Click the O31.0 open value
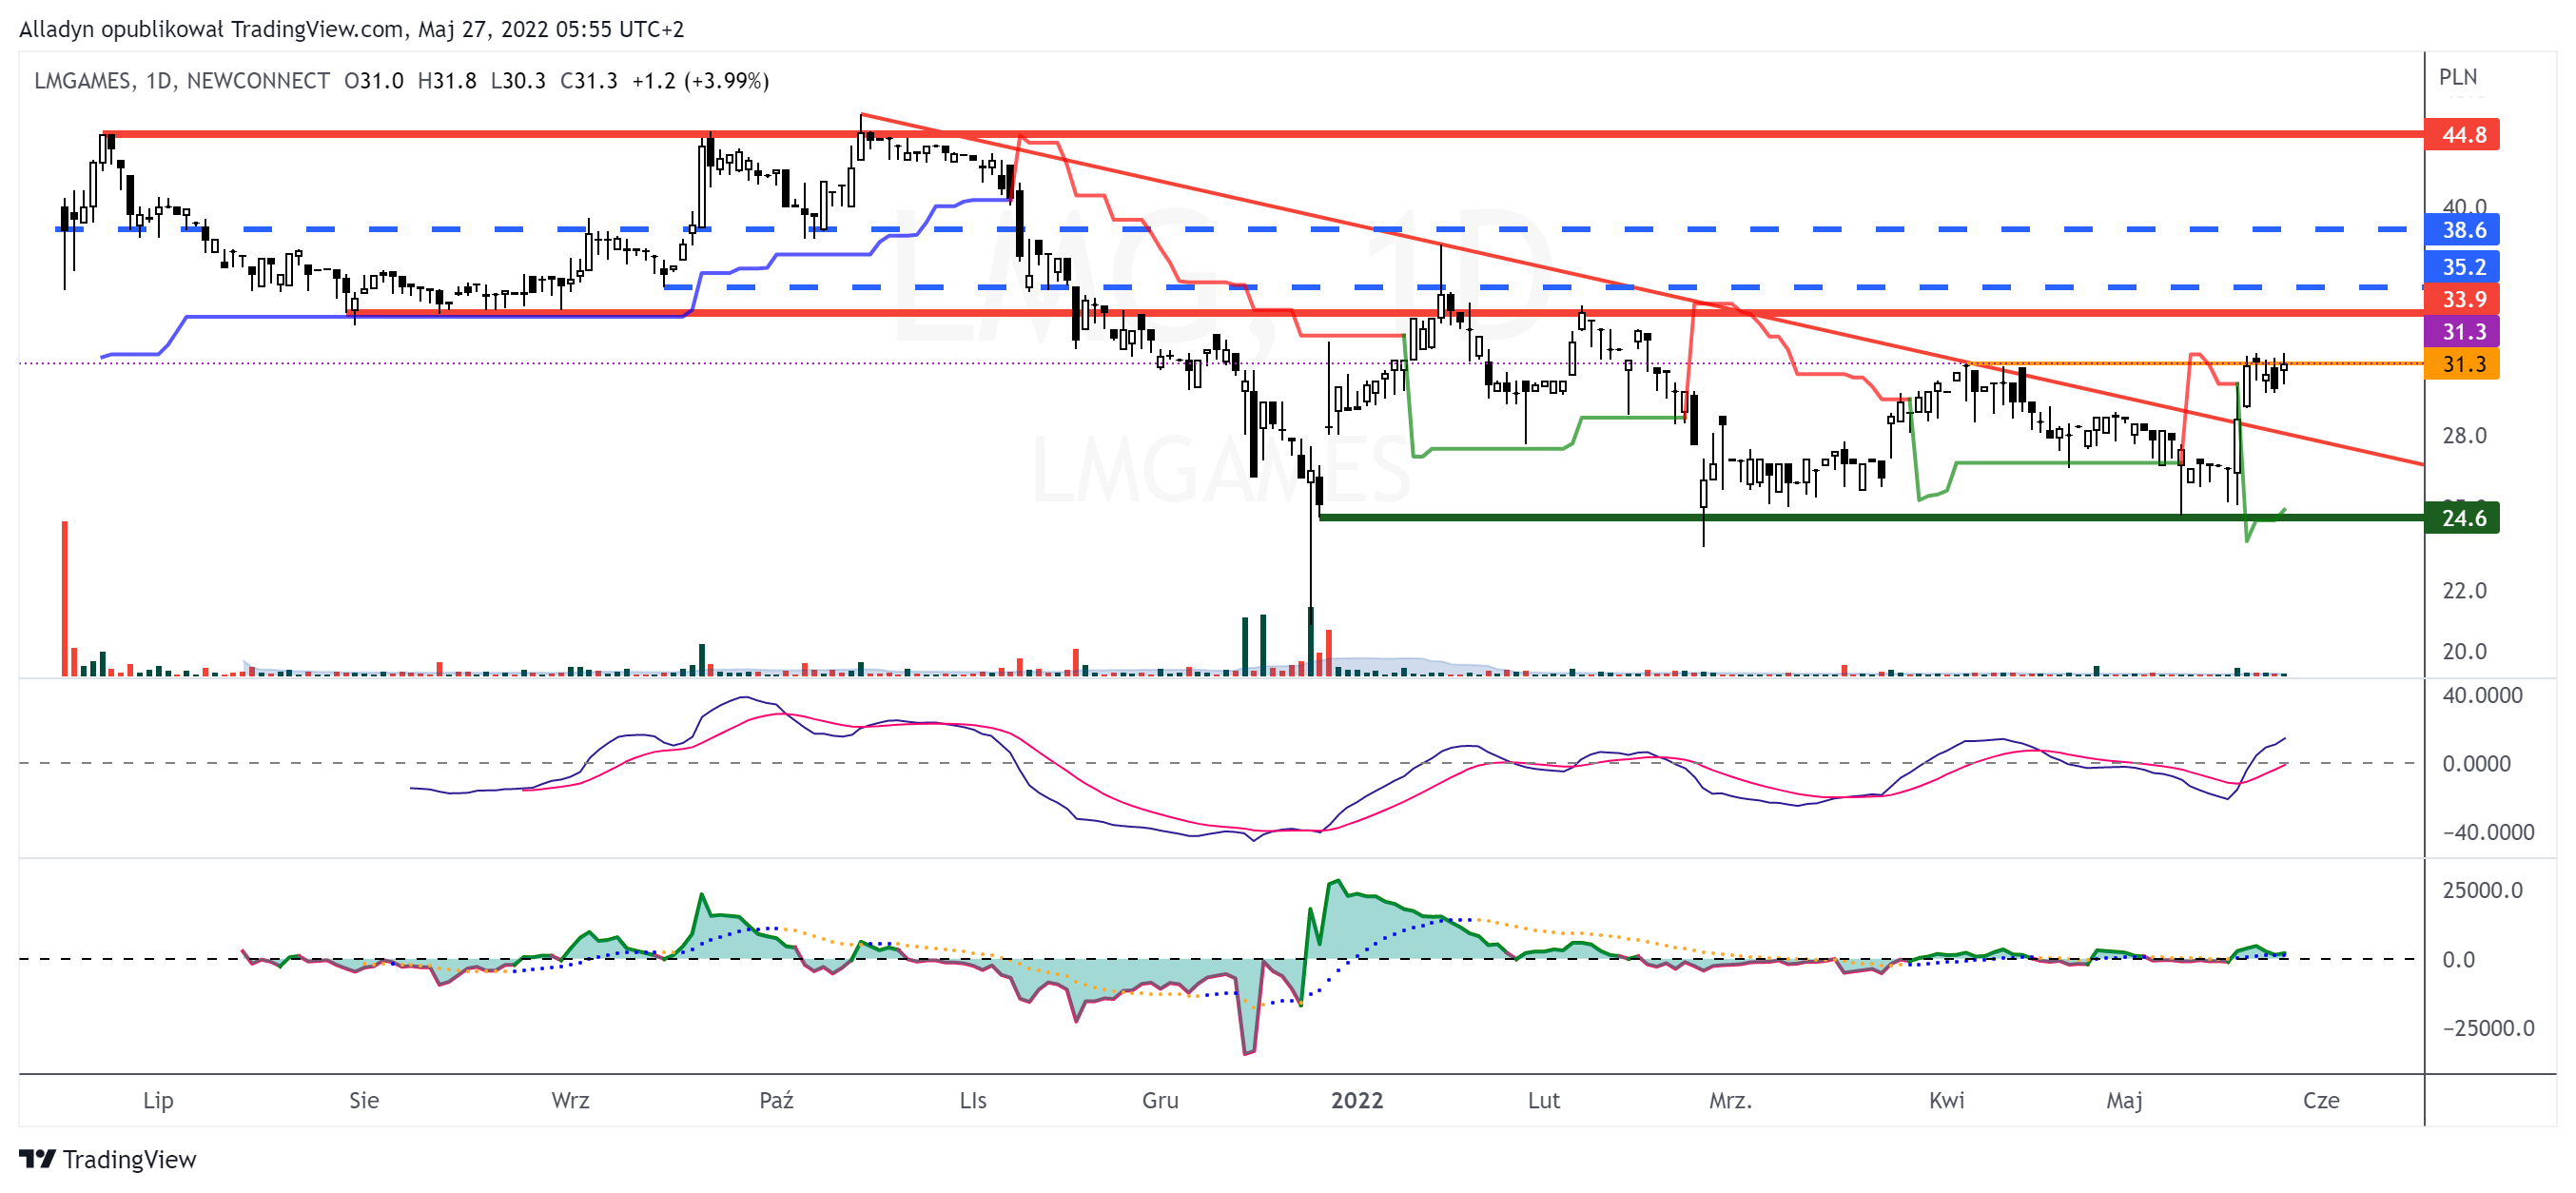Screen dimensions: 2576x1193 (x=374, y=81)
